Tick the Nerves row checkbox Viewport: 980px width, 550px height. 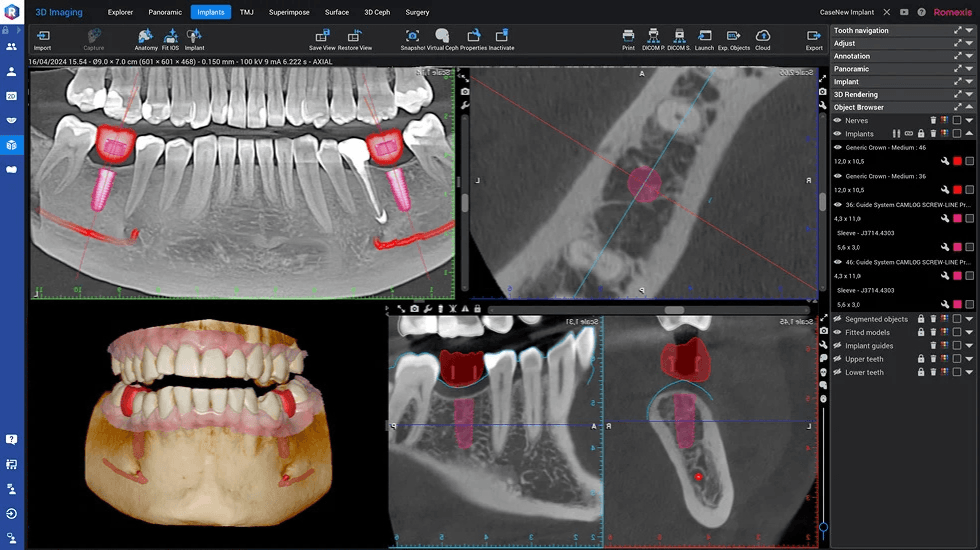(957, 120)
